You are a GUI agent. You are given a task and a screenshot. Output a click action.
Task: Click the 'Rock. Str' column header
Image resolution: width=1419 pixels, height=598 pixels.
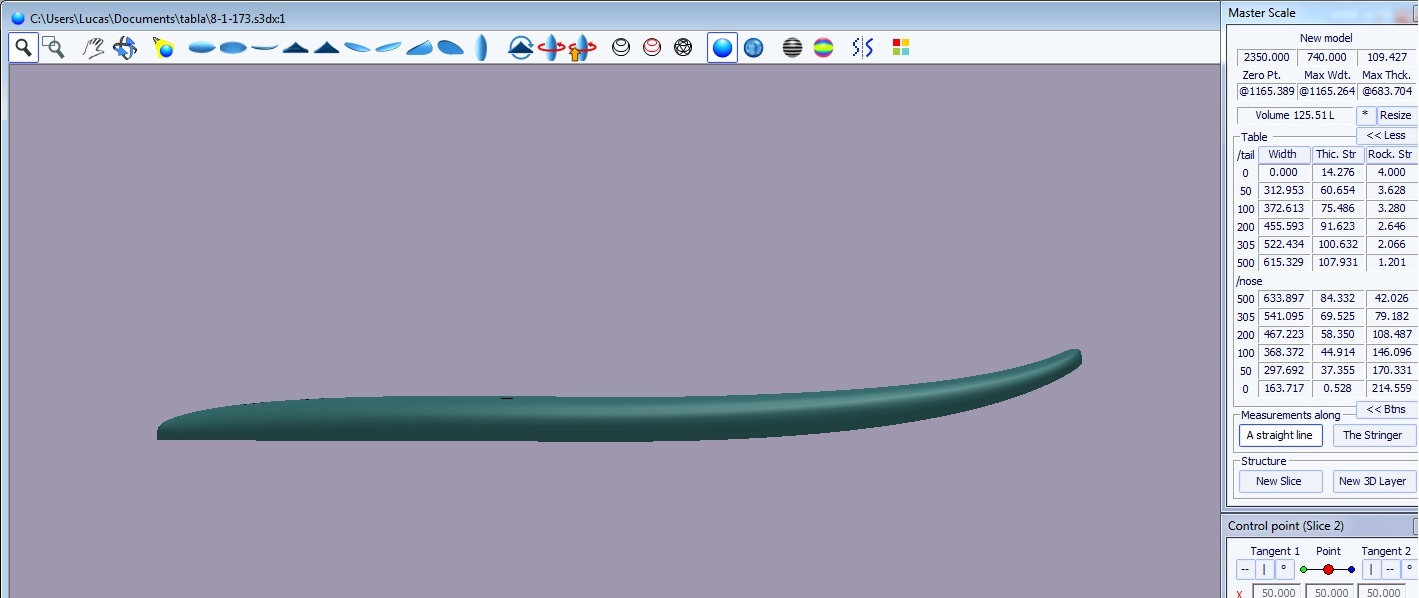[1389, 154]
